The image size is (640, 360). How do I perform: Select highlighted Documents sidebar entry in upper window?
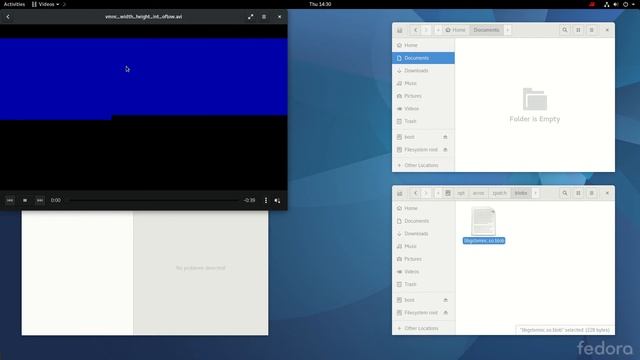pos(423,58)
